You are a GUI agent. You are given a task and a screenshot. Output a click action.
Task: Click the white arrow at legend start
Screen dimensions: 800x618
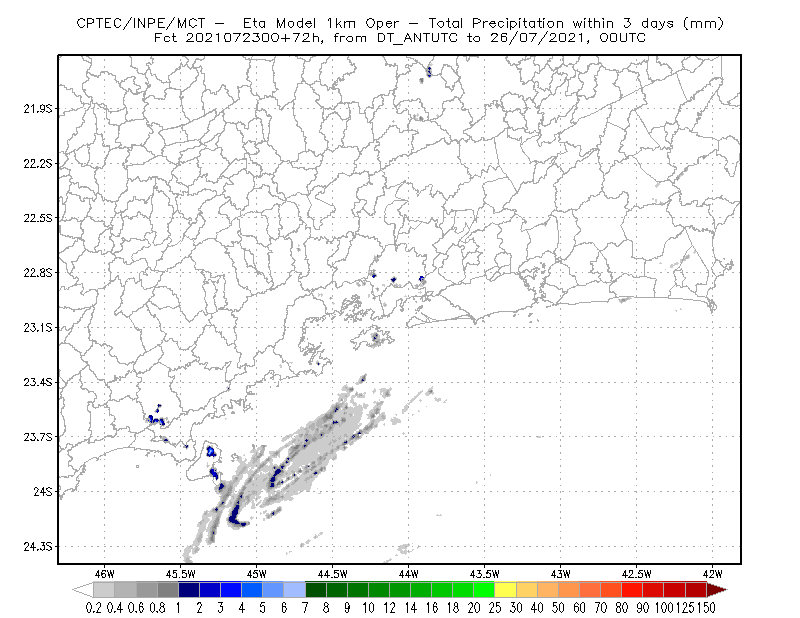(83, 590)
